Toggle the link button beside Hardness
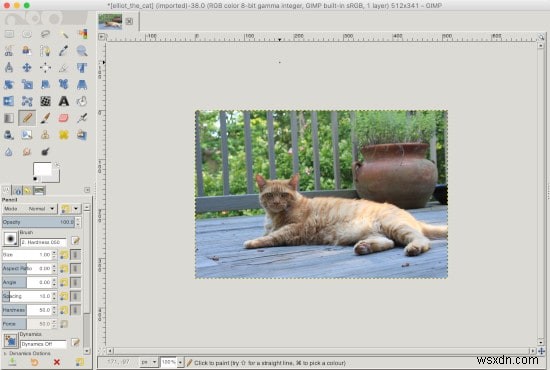Screen dimensions: 550x370 pos(75,310)
